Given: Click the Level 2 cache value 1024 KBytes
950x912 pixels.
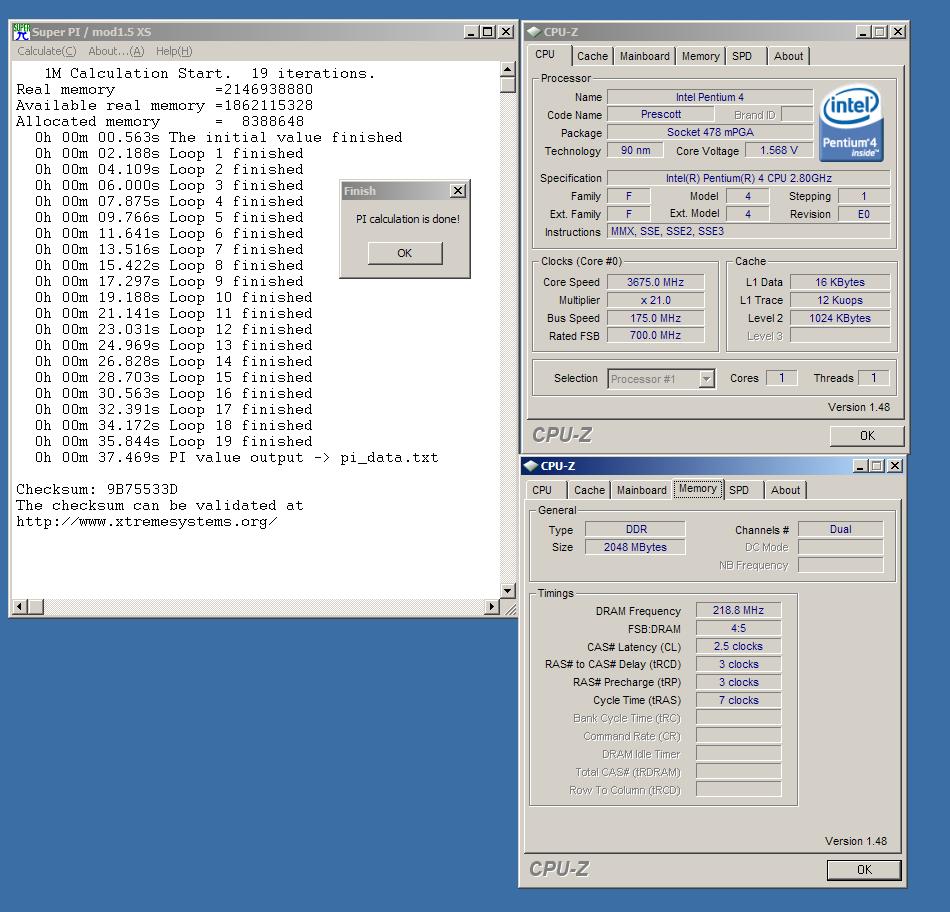Looking at the screenshot, I should coord(840,318).
